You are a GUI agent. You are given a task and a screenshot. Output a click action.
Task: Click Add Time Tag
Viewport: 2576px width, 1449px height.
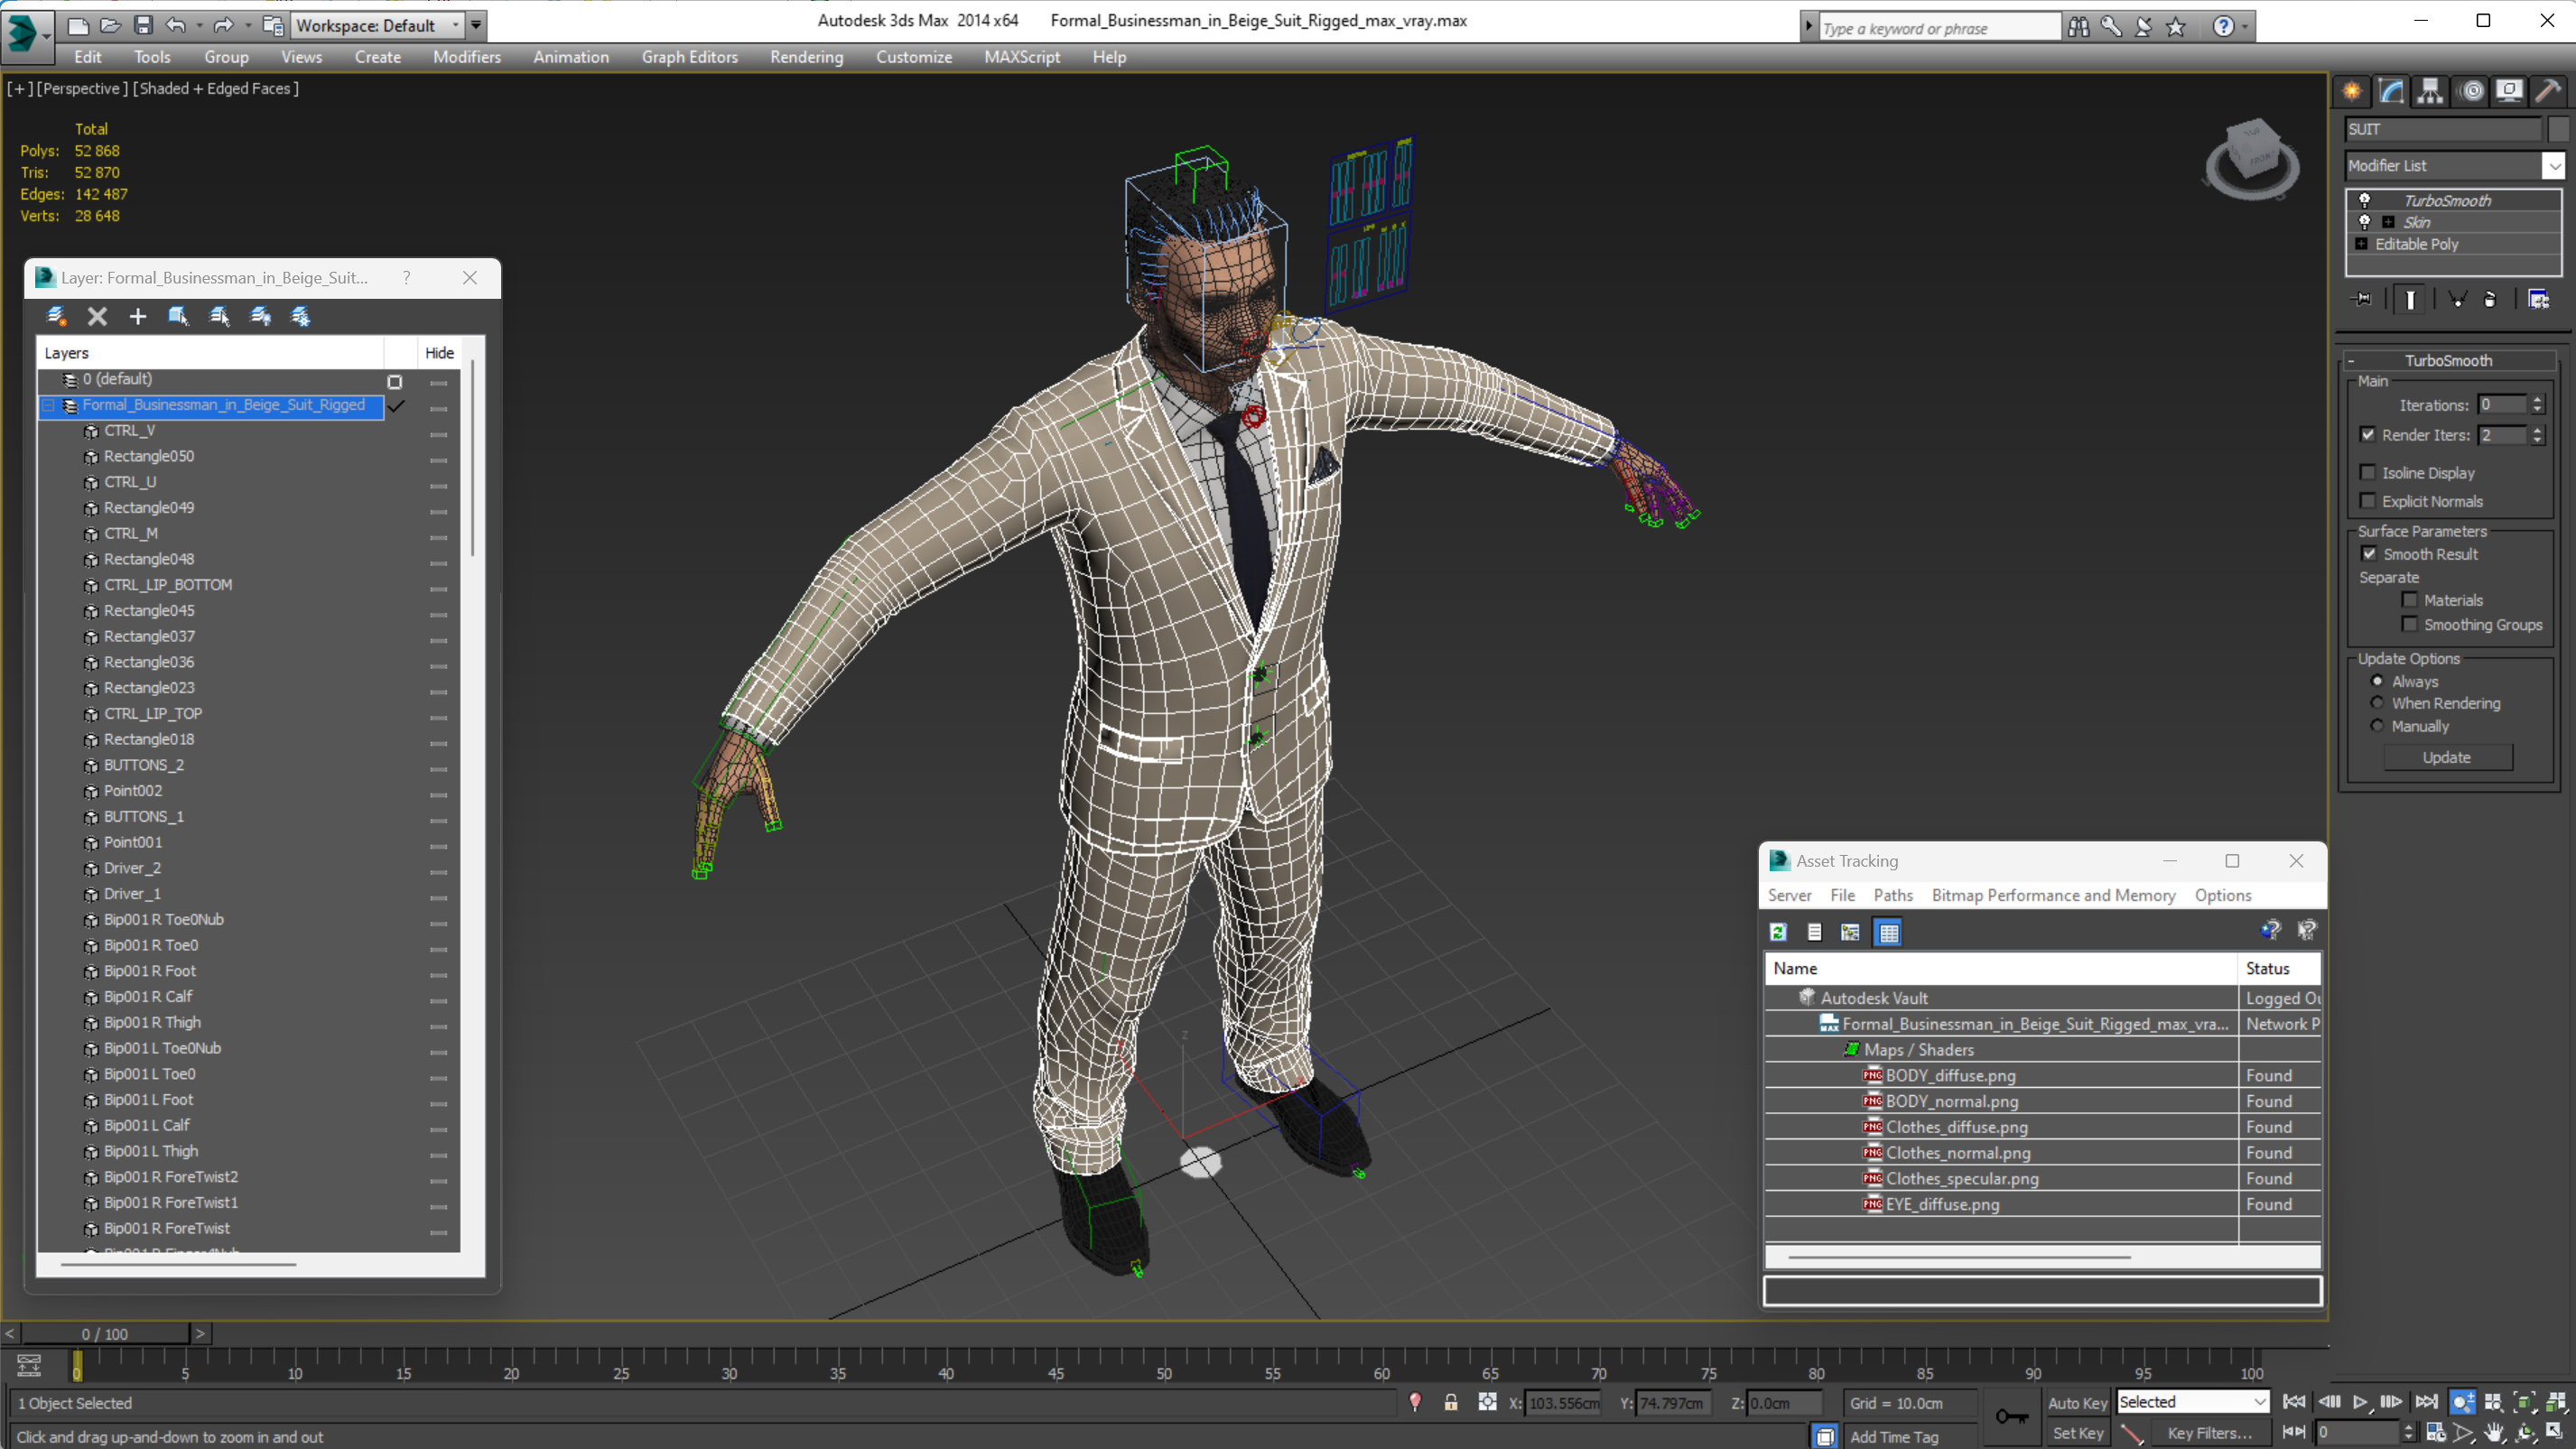(x=1894, y=1436)
